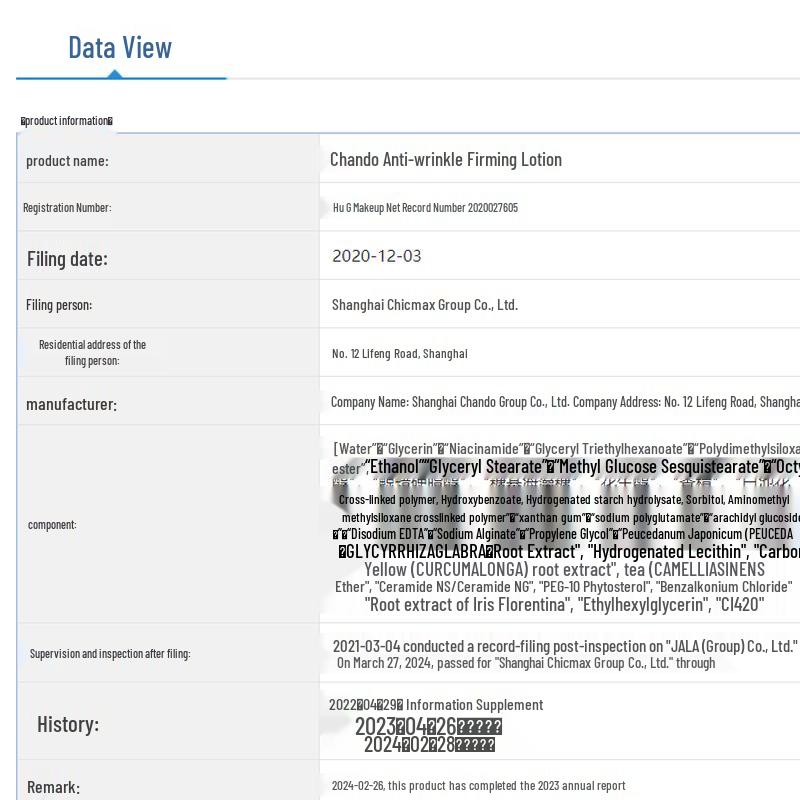Viewport: 800px width, 800px height.
Task: Click Shanghai Chicmax Group Co., Ltd. filing person
Action: click(x=424, y=305)
